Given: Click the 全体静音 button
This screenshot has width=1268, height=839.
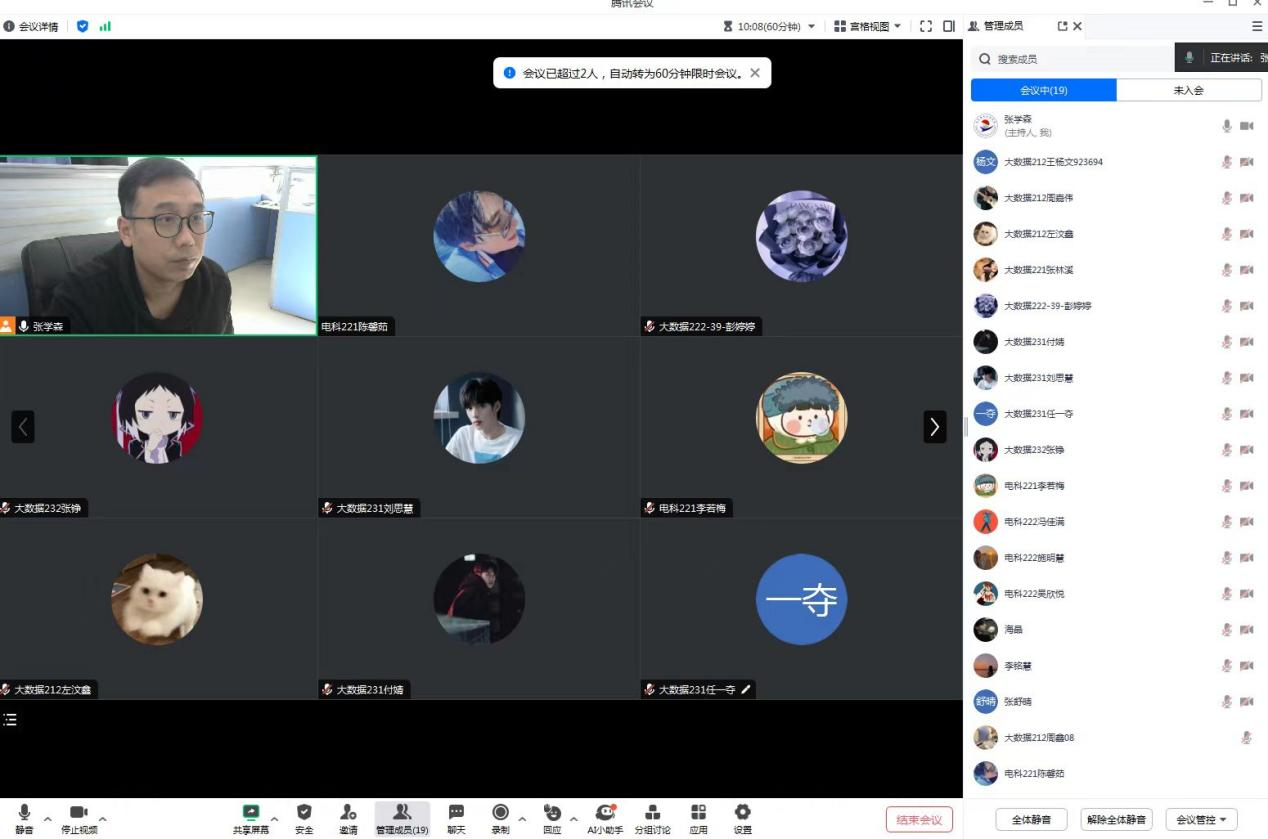Looking at the screenshot, I should (x=1030, y=820).
